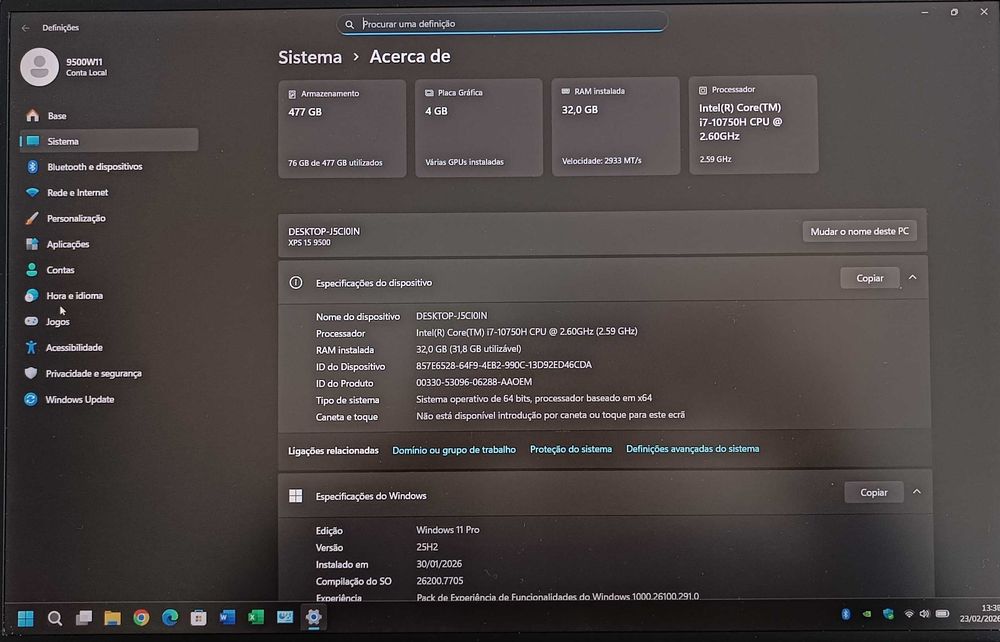Click the Jogos controller icon

click(x=31, y=321)
